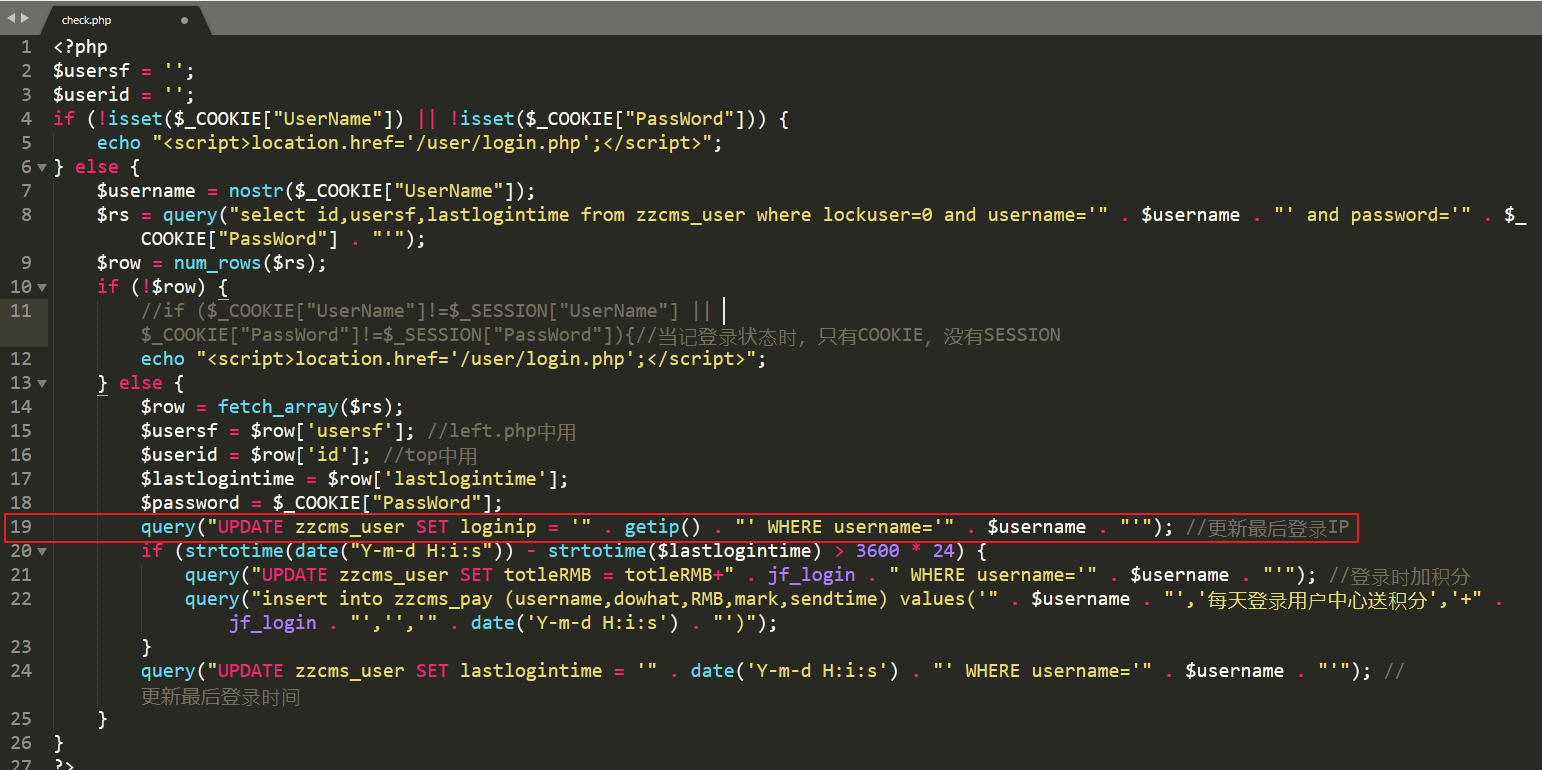Click gutter line number 2
Image resolution: width=1542 pixels, height=770 pixels.
[x=26, y=71]
